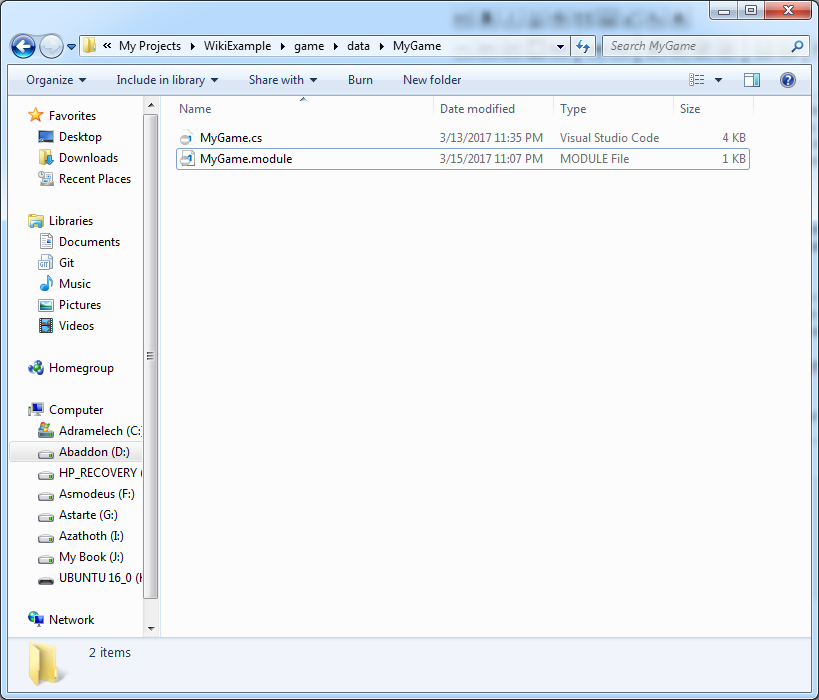Image resolution: width=819 pixels, height=700 pixels.
Task: Open the Share with dropdown
Action: [282, 80]
